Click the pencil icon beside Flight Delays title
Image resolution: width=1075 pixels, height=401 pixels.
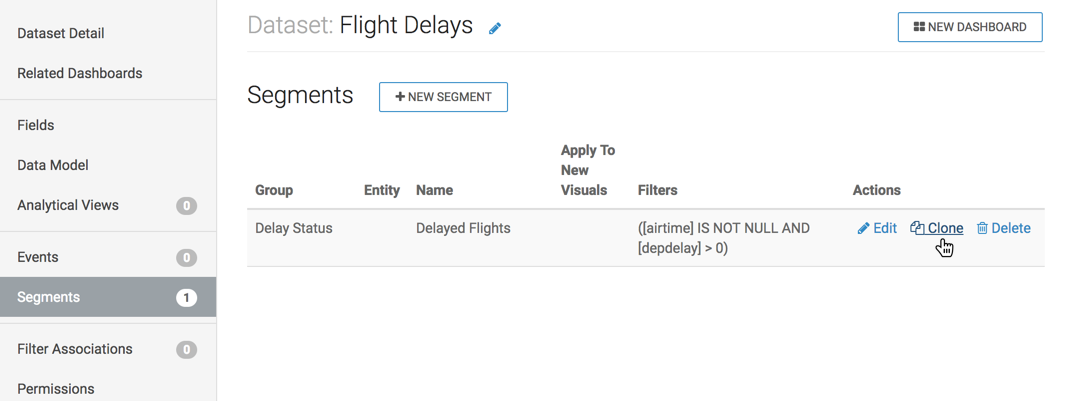pos(495,28)
